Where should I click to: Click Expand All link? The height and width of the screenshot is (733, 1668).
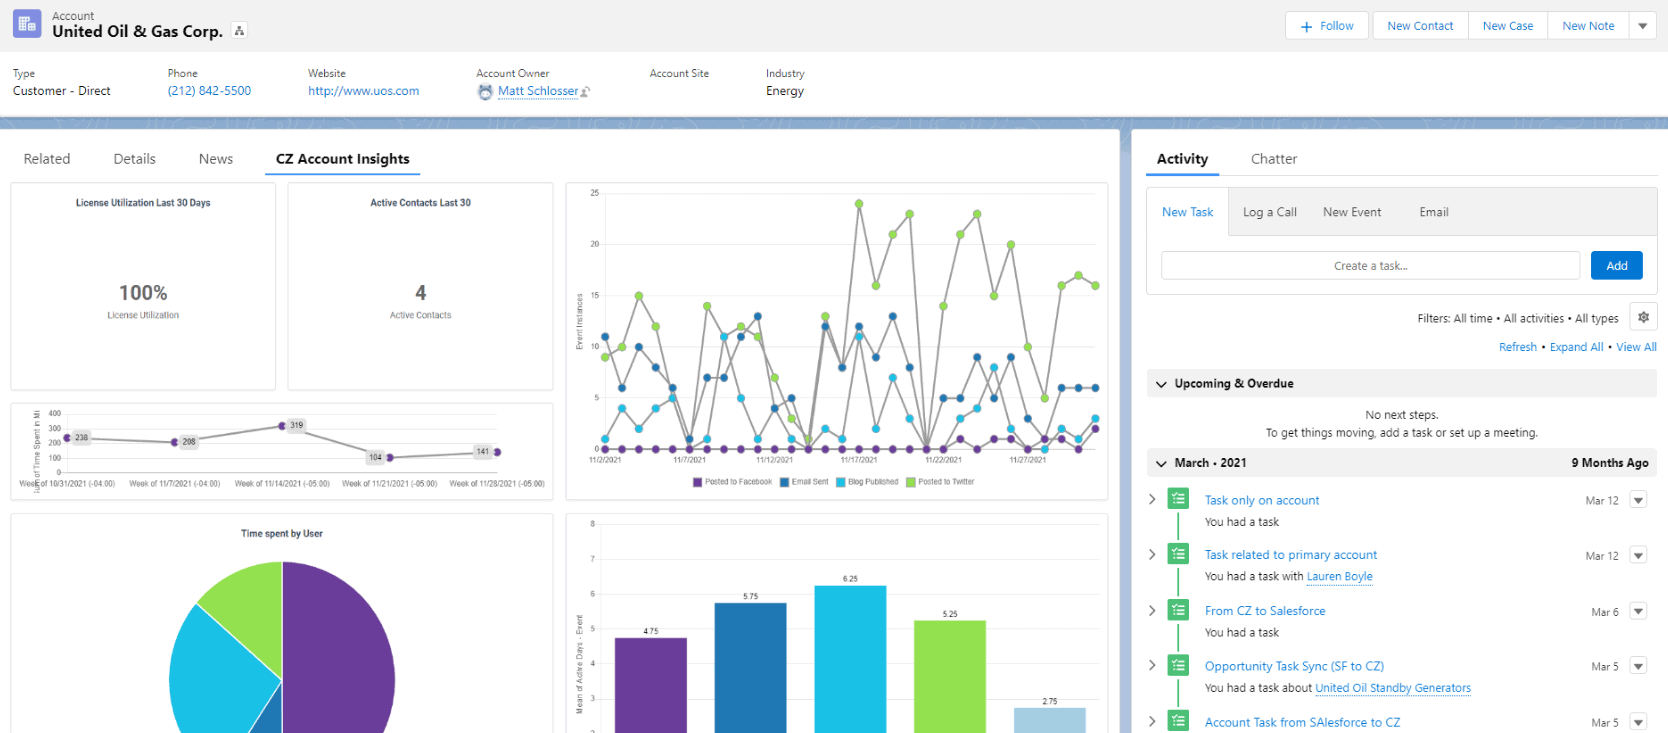point(1576,347)
